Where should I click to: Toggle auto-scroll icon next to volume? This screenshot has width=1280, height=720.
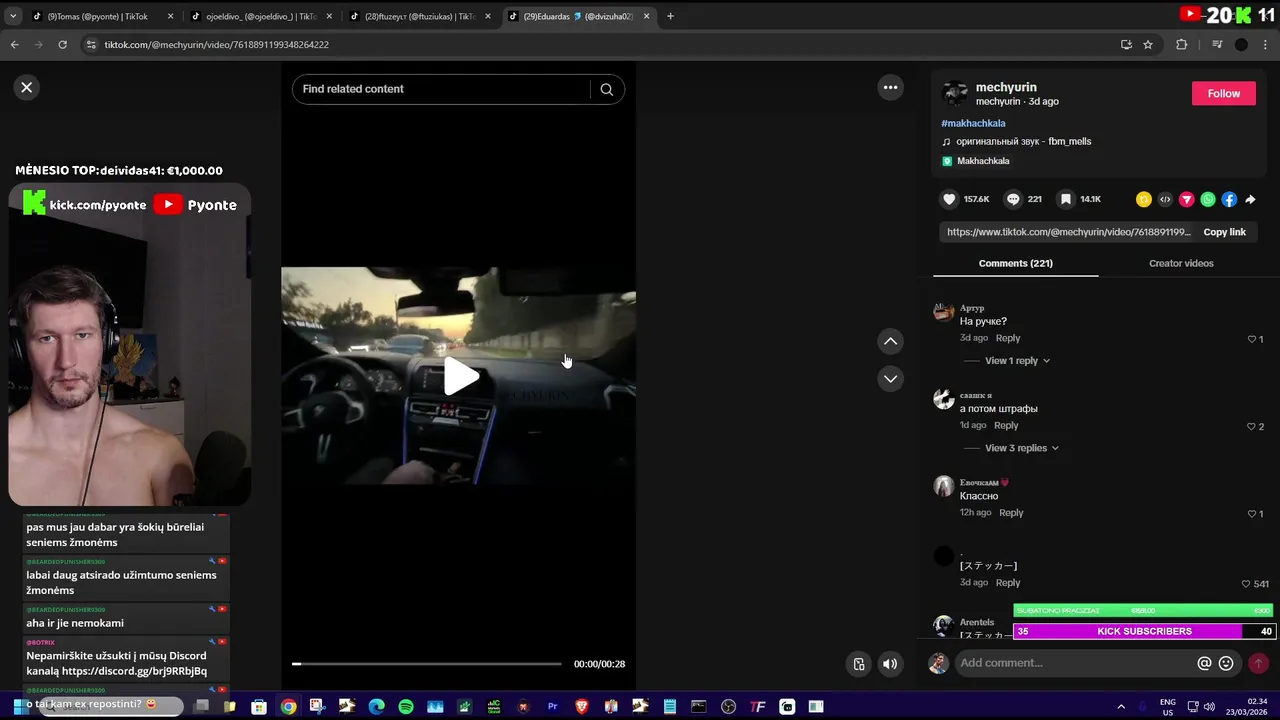click(x=858, y=664)
